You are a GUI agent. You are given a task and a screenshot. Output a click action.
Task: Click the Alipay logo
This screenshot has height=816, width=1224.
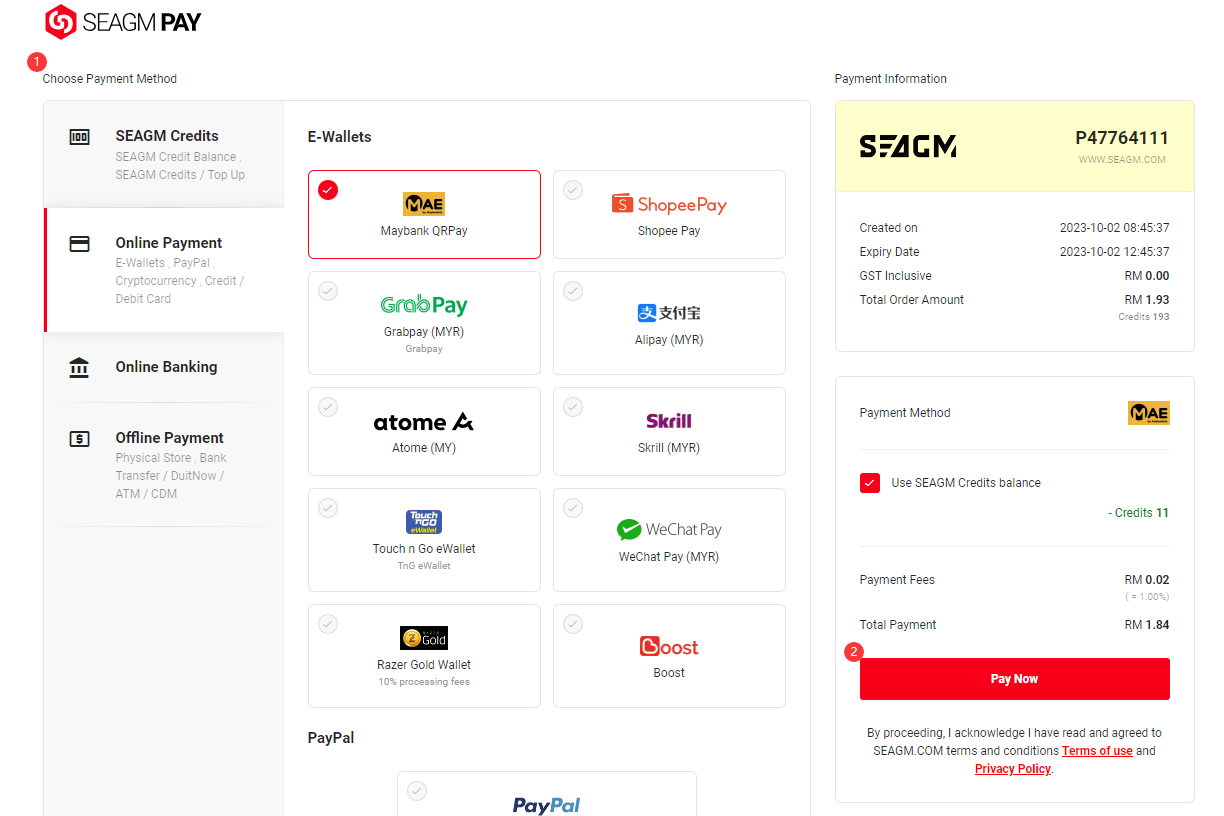669,313
